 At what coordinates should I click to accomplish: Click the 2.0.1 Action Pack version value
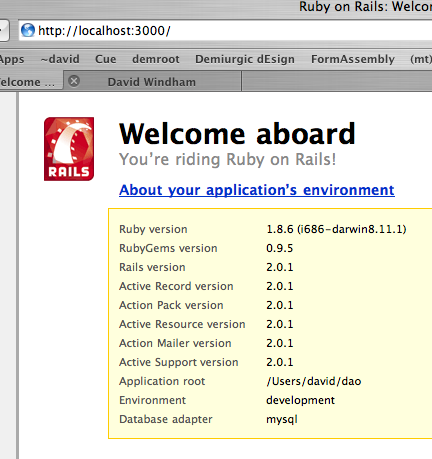click(x=280, y=305)
